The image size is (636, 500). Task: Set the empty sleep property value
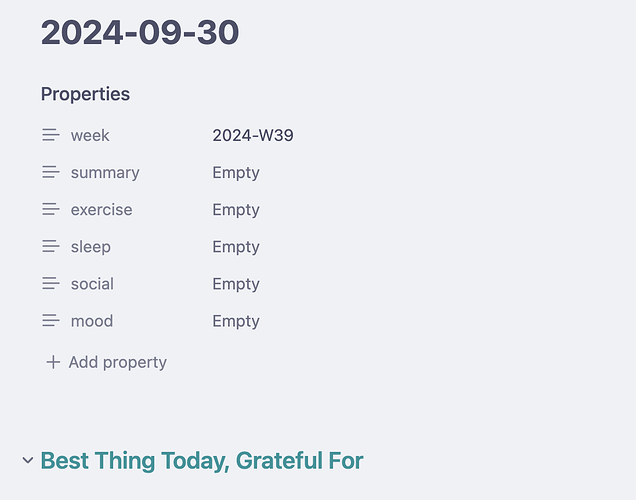coord(236,247)
